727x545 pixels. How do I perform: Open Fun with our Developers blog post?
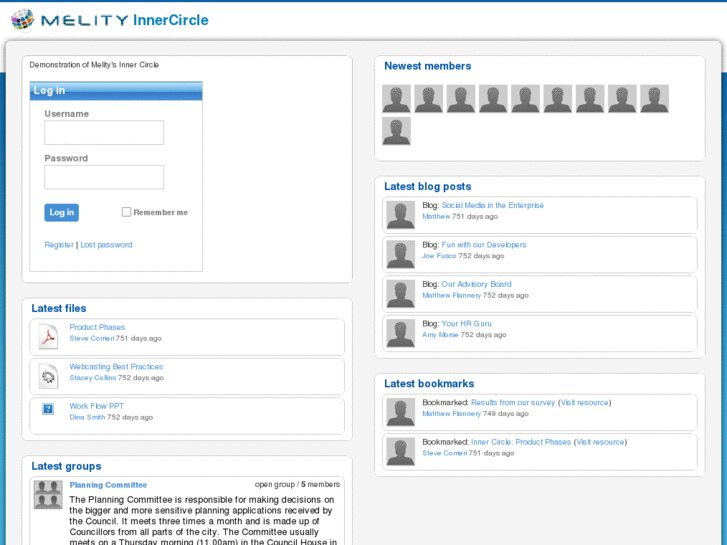click(x=484, y=244)
